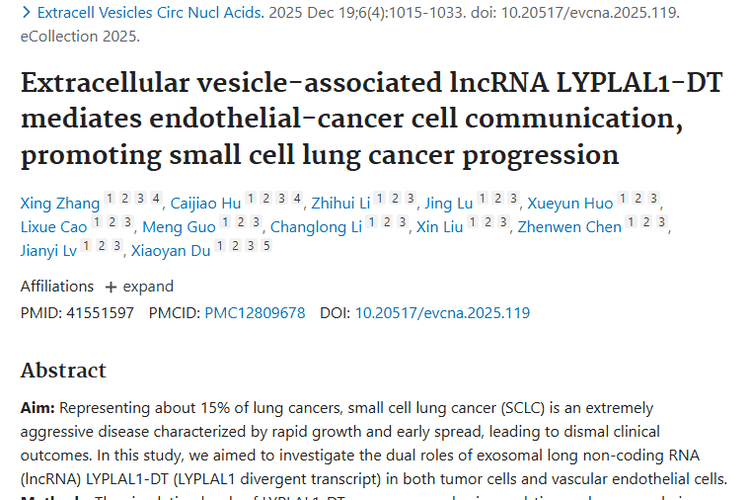Viewport: 750px width, 500px height.
Task: Click author name Lixue Cao
Action: point(53,227)
